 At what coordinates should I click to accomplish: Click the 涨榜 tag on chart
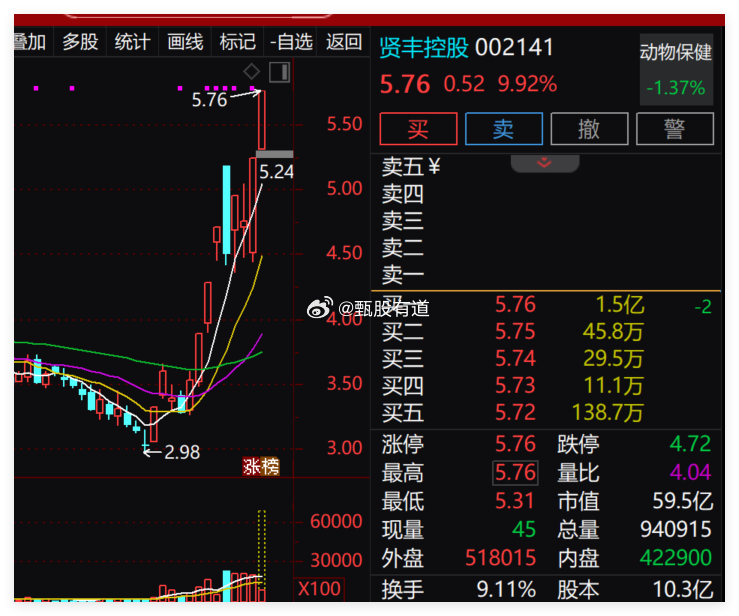(x=261, y=467)
